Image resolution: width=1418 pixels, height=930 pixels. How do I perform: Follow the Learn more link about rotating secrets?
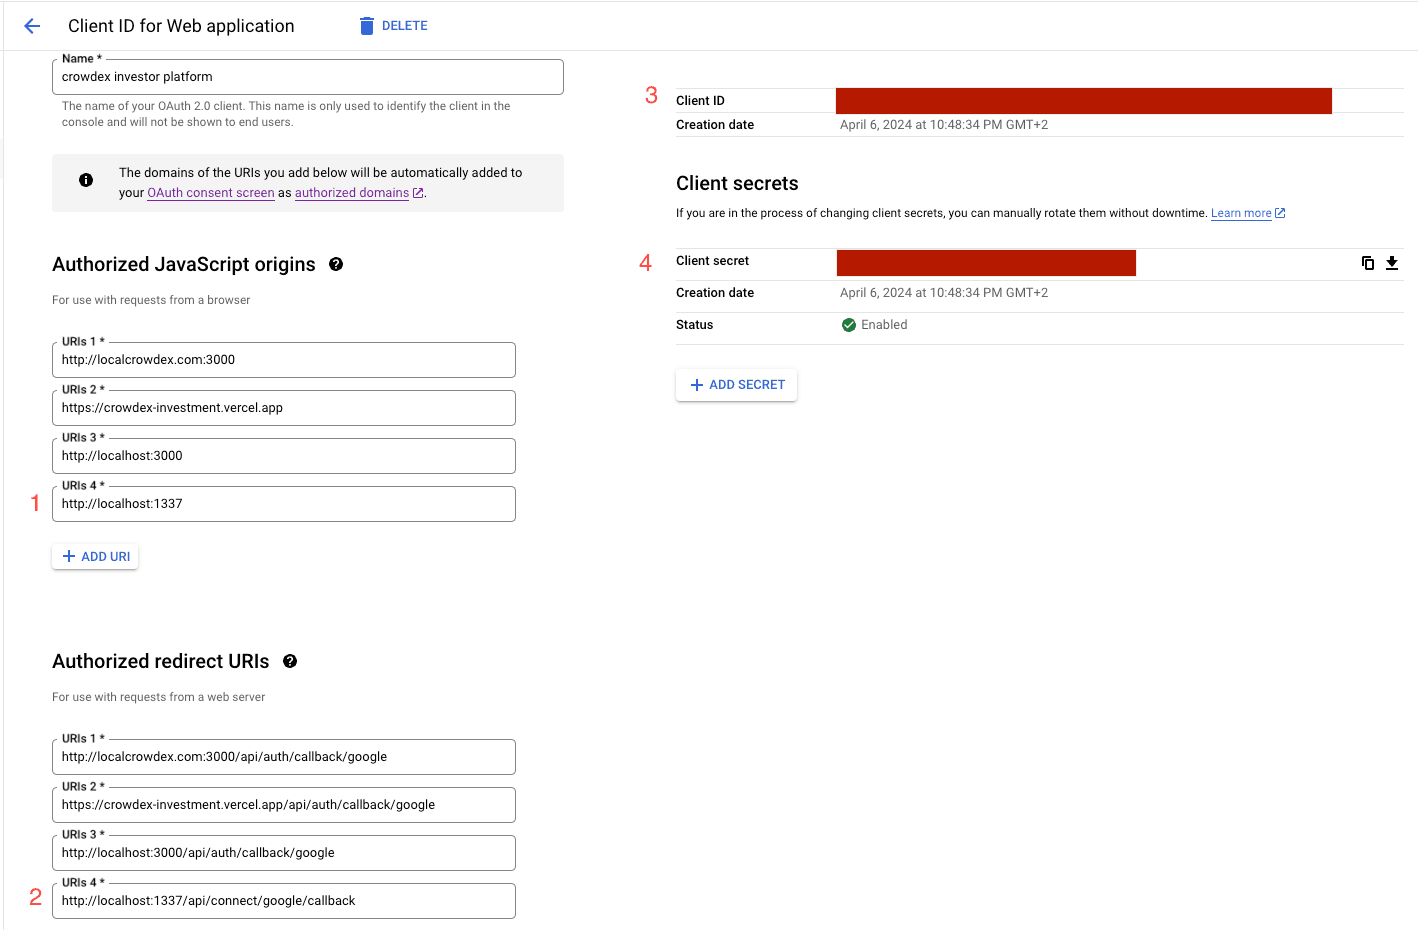tap(1240, 212)
